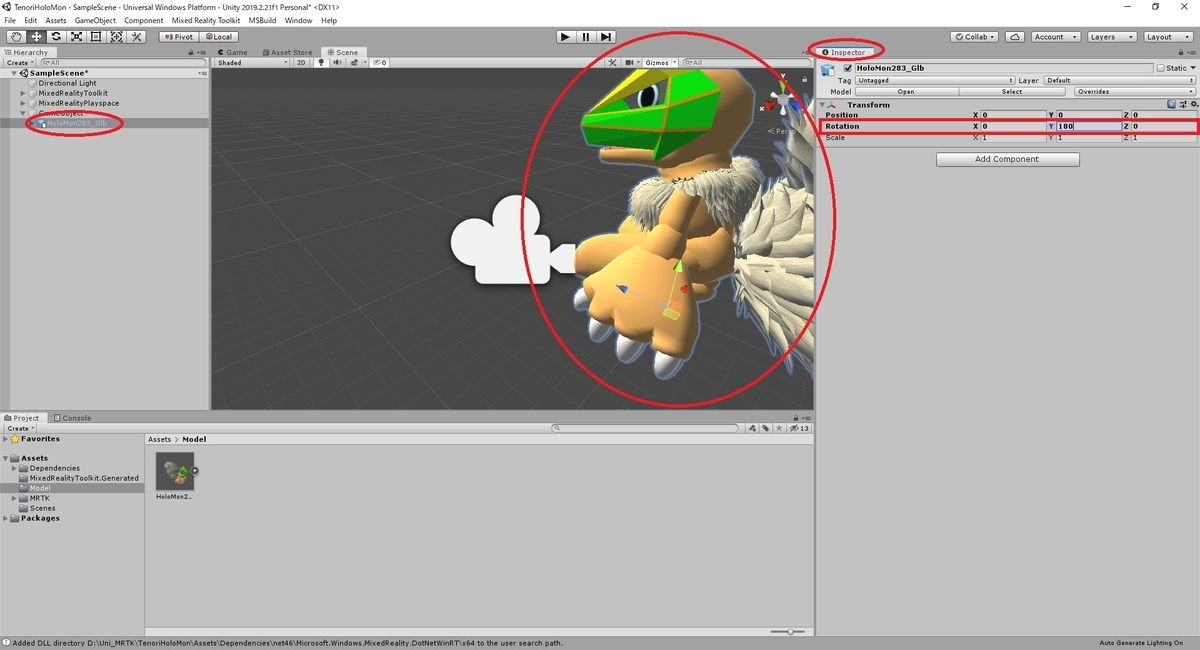
Task: Expand MixedRealityToolkit in Hierarchy
Action: [x=24, y=93]
